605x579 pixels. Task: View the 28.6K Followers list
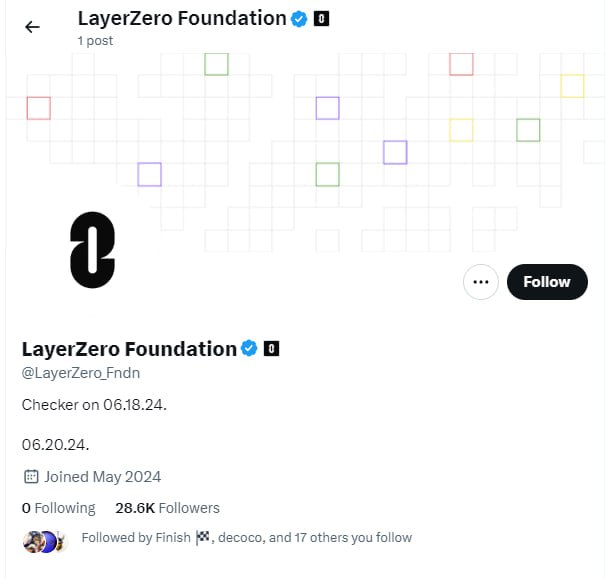pyautogui.click(x=167, y=508)
